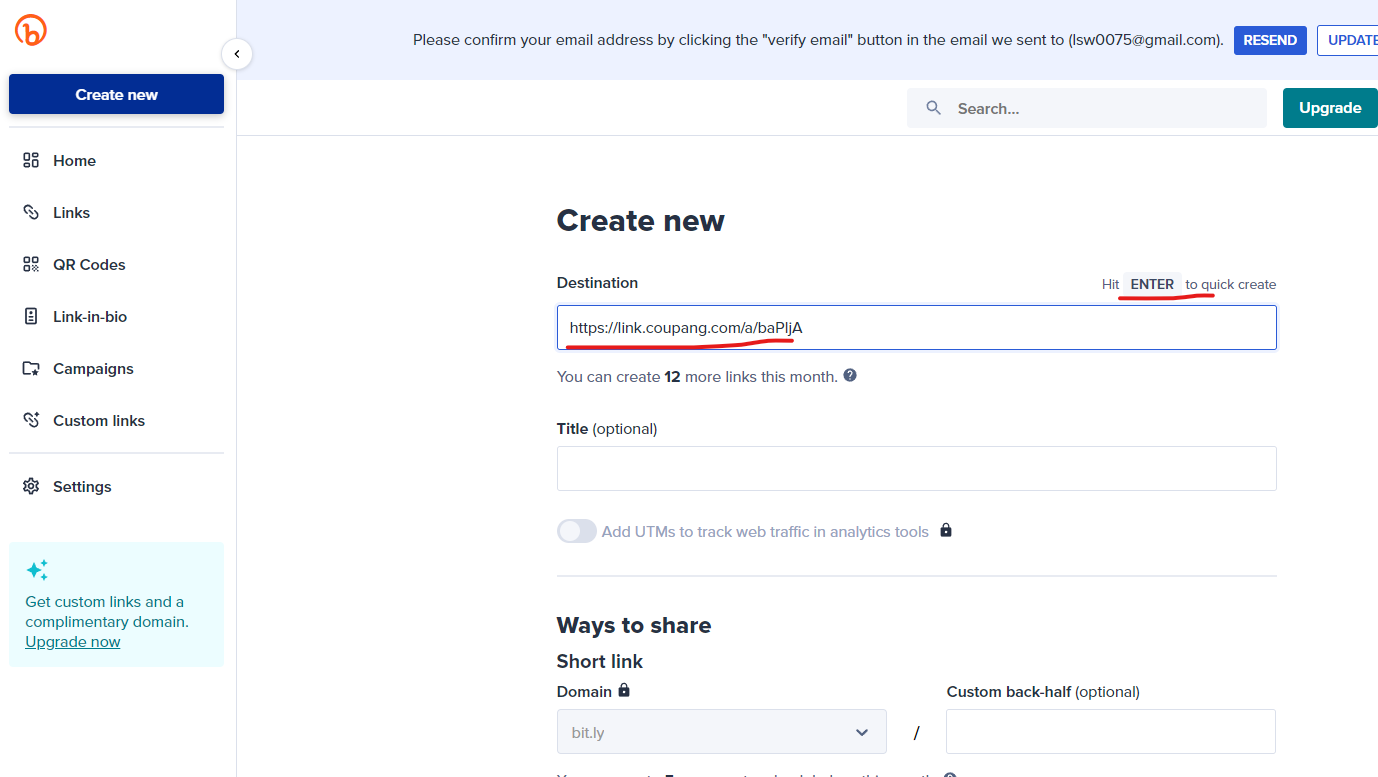1378x777 pixels.
Task: Toggle the Add UTMs switch
Action: (x=577, y=531)
